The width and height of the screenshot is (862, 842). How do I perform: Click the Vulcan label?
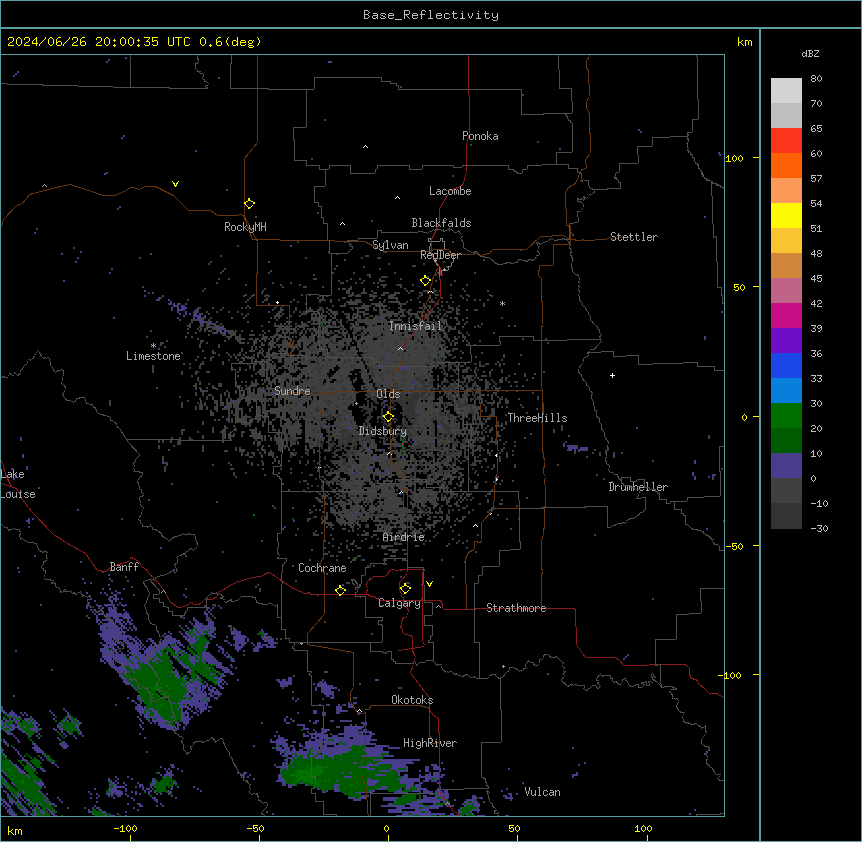click(x=543, y=792)
